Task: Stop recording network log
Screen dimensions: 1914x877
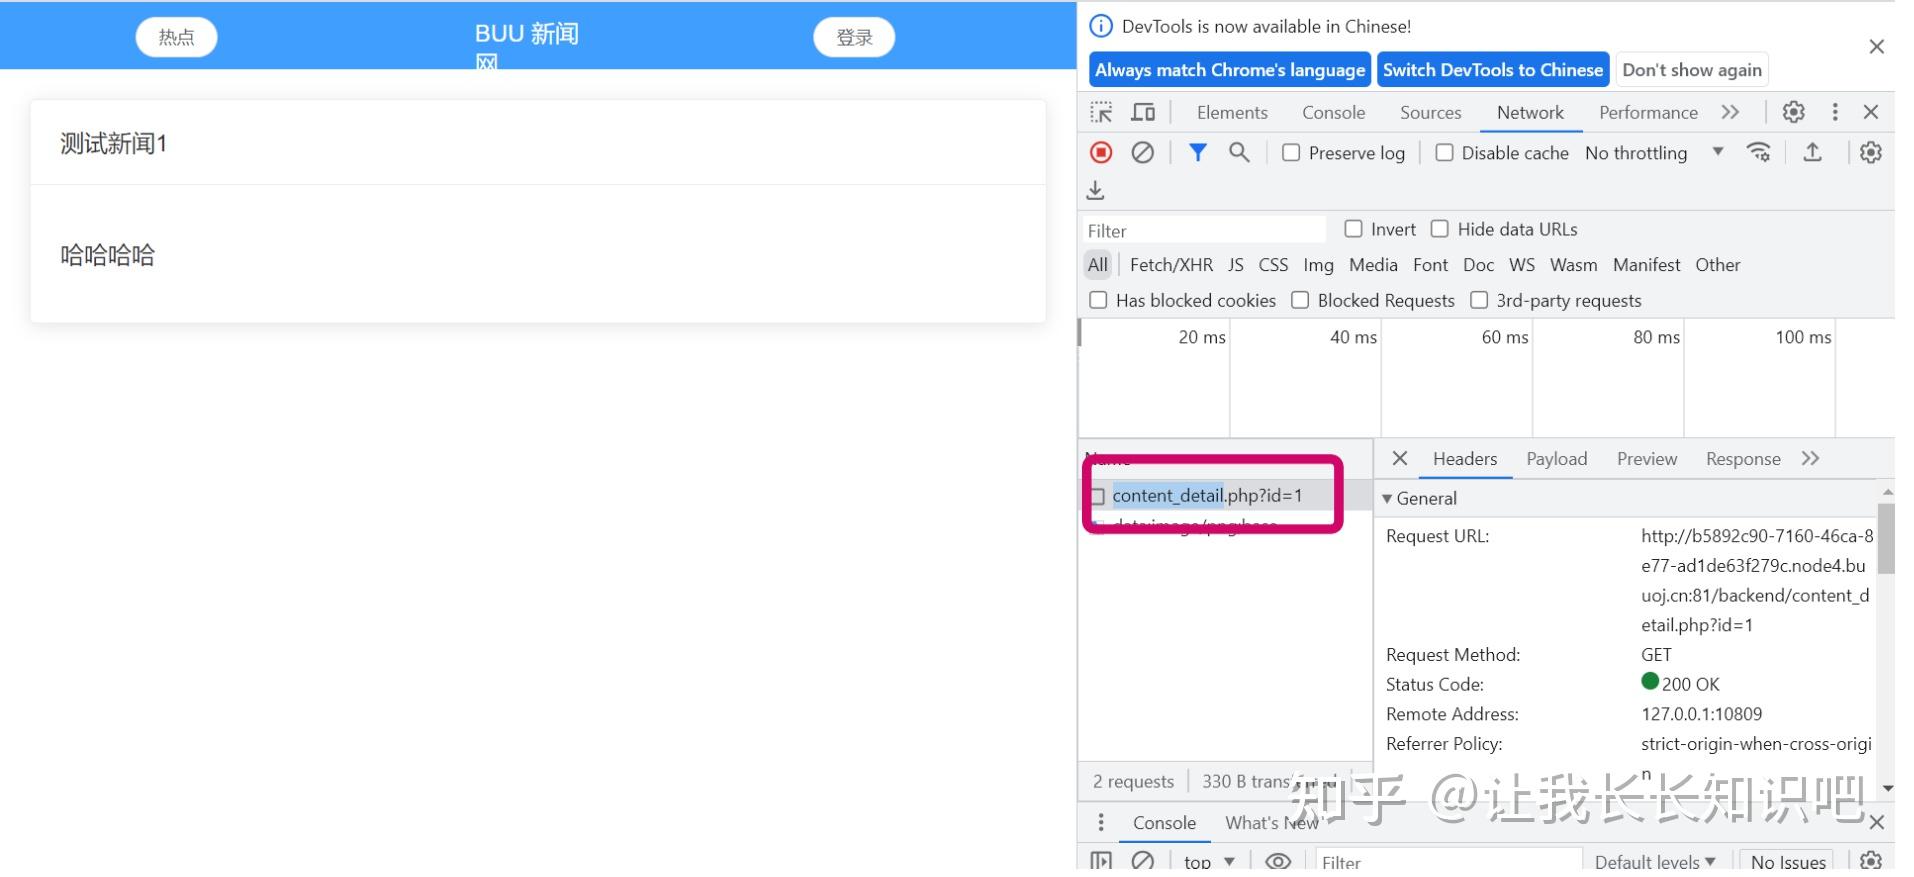Action: click(1101, 152)
